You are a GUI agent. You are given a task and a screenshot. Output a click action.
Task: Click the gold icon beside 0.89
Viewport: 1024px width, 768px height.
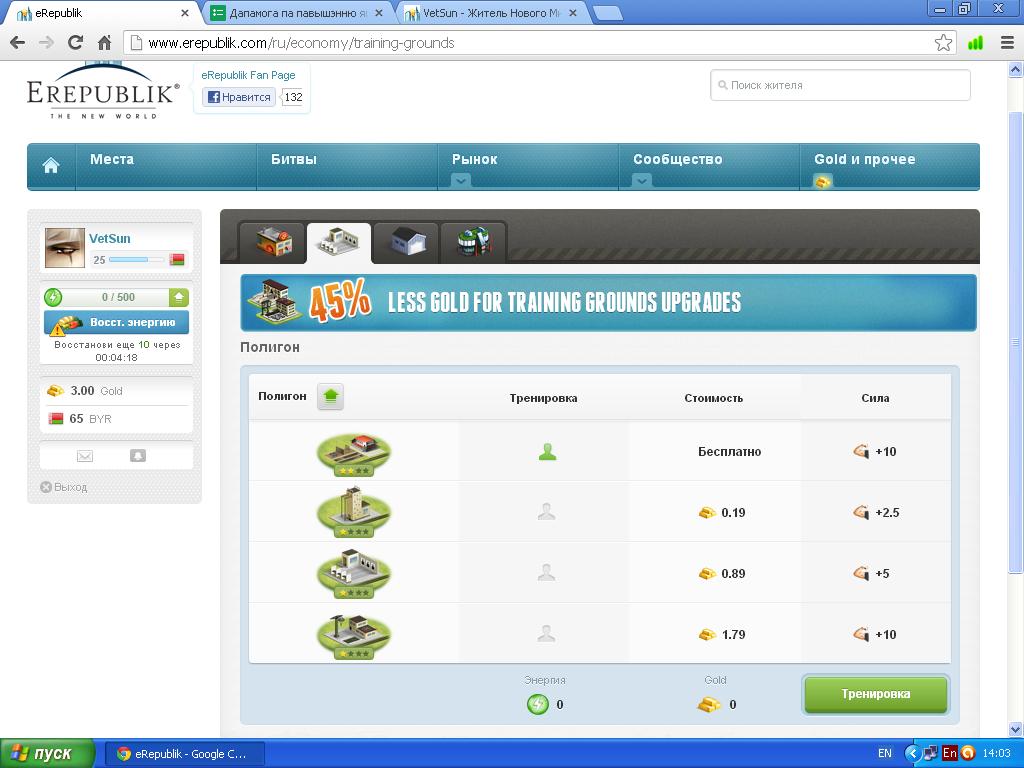pyautogui.click(x=707, y=573)
